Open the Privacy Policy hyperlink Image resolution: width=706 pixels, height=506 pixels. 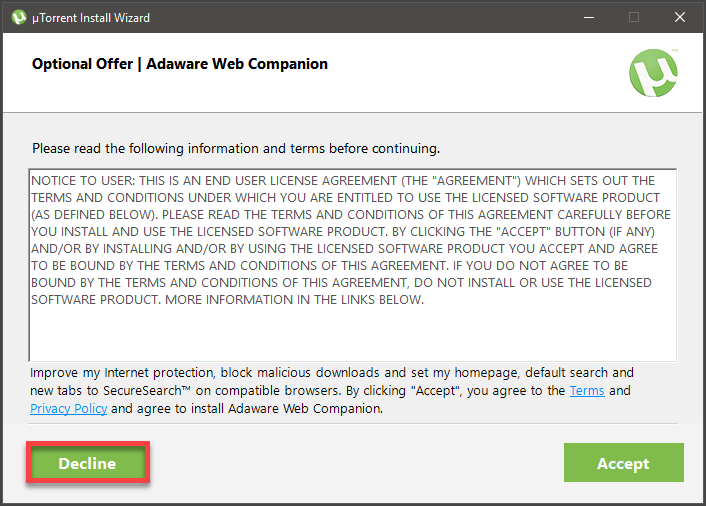click(68, 409)
